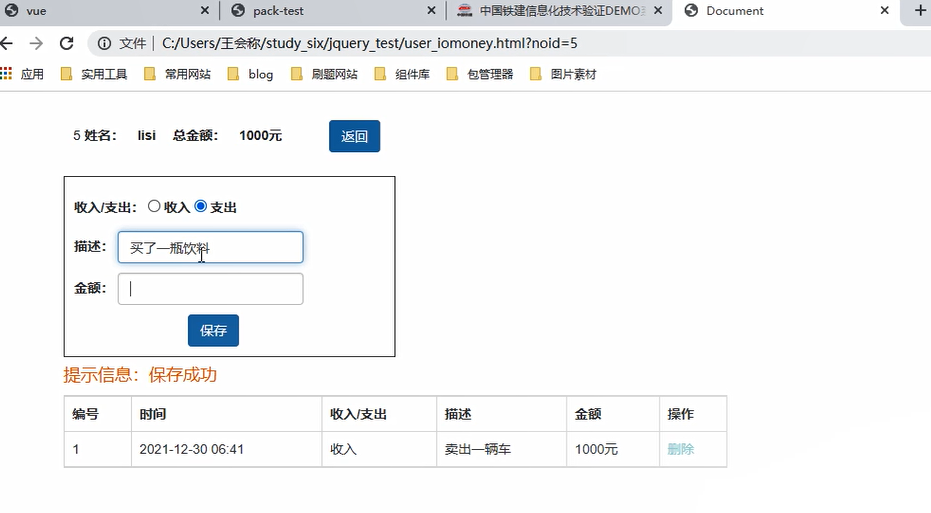931x513 pixels.
Task: Click the name value lisi
Action: coord(147,135)
